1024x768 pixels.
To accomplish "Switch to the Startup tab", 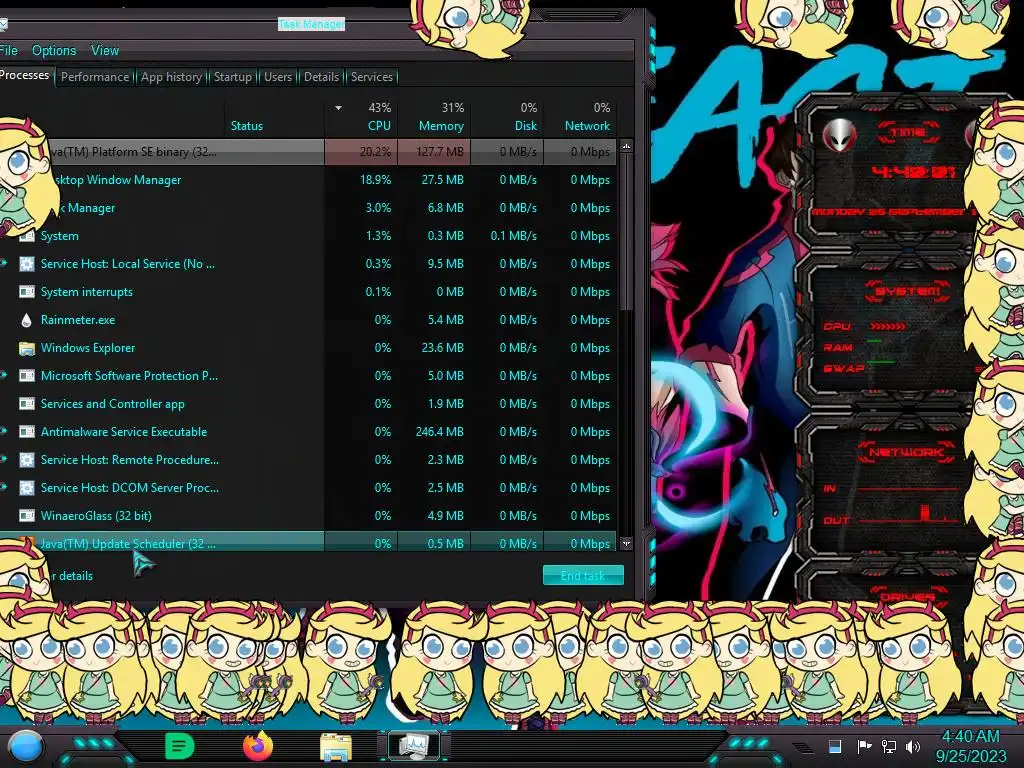I will [x=232, y=77].
